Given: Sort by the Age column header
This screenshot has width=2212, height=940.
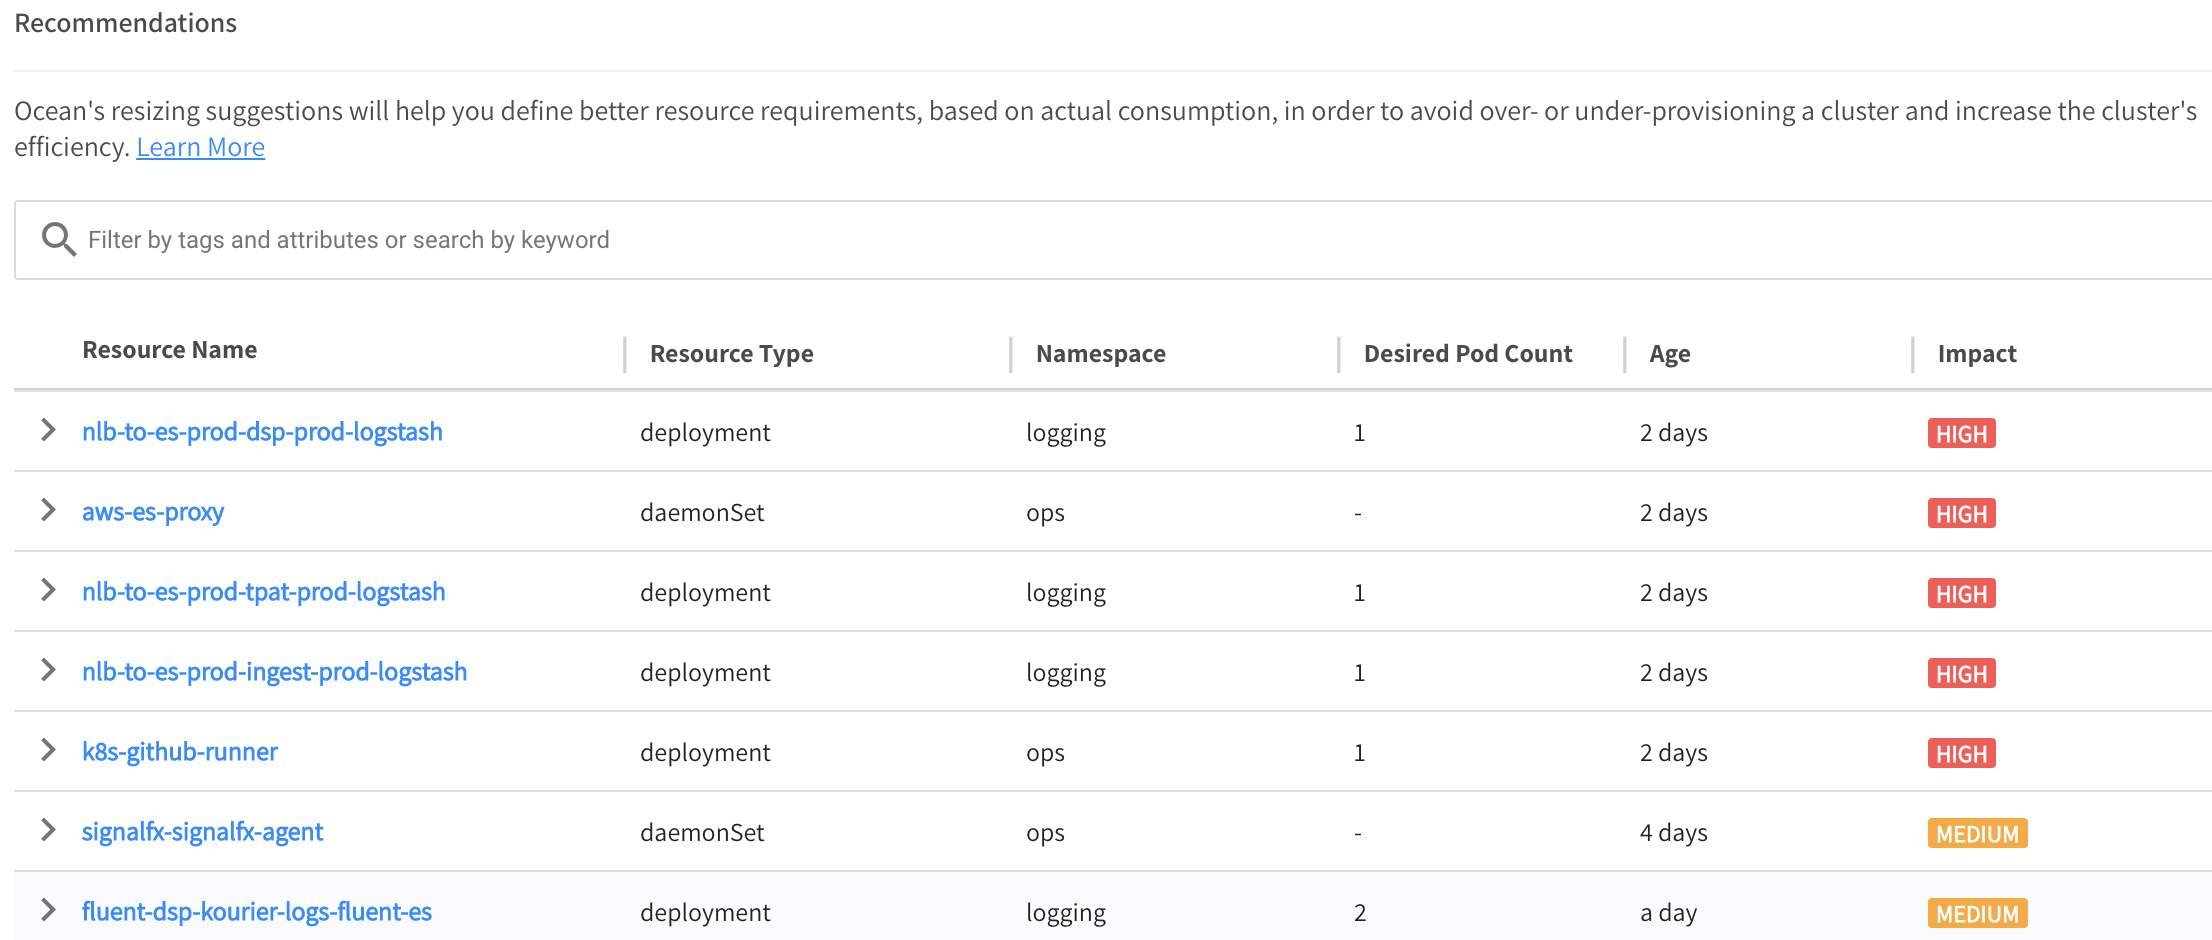Looking at the screenshot, I should tap(1669, 354).
